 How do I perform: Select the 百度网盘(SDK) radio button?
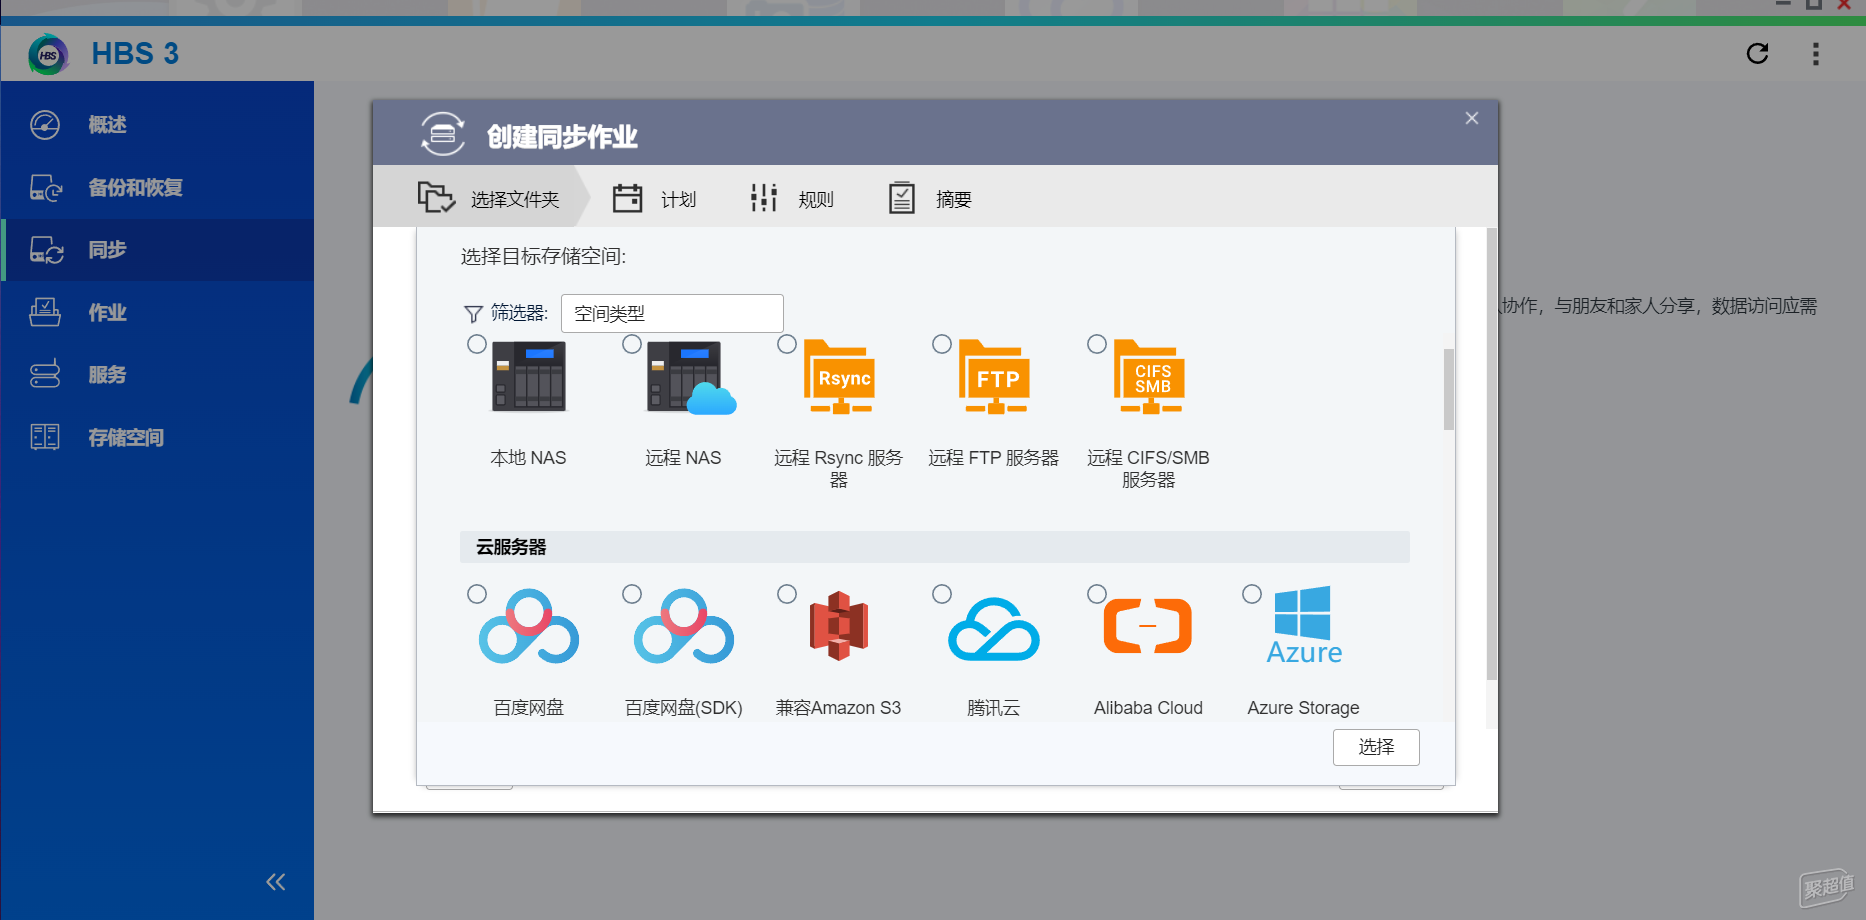[632, 594]
